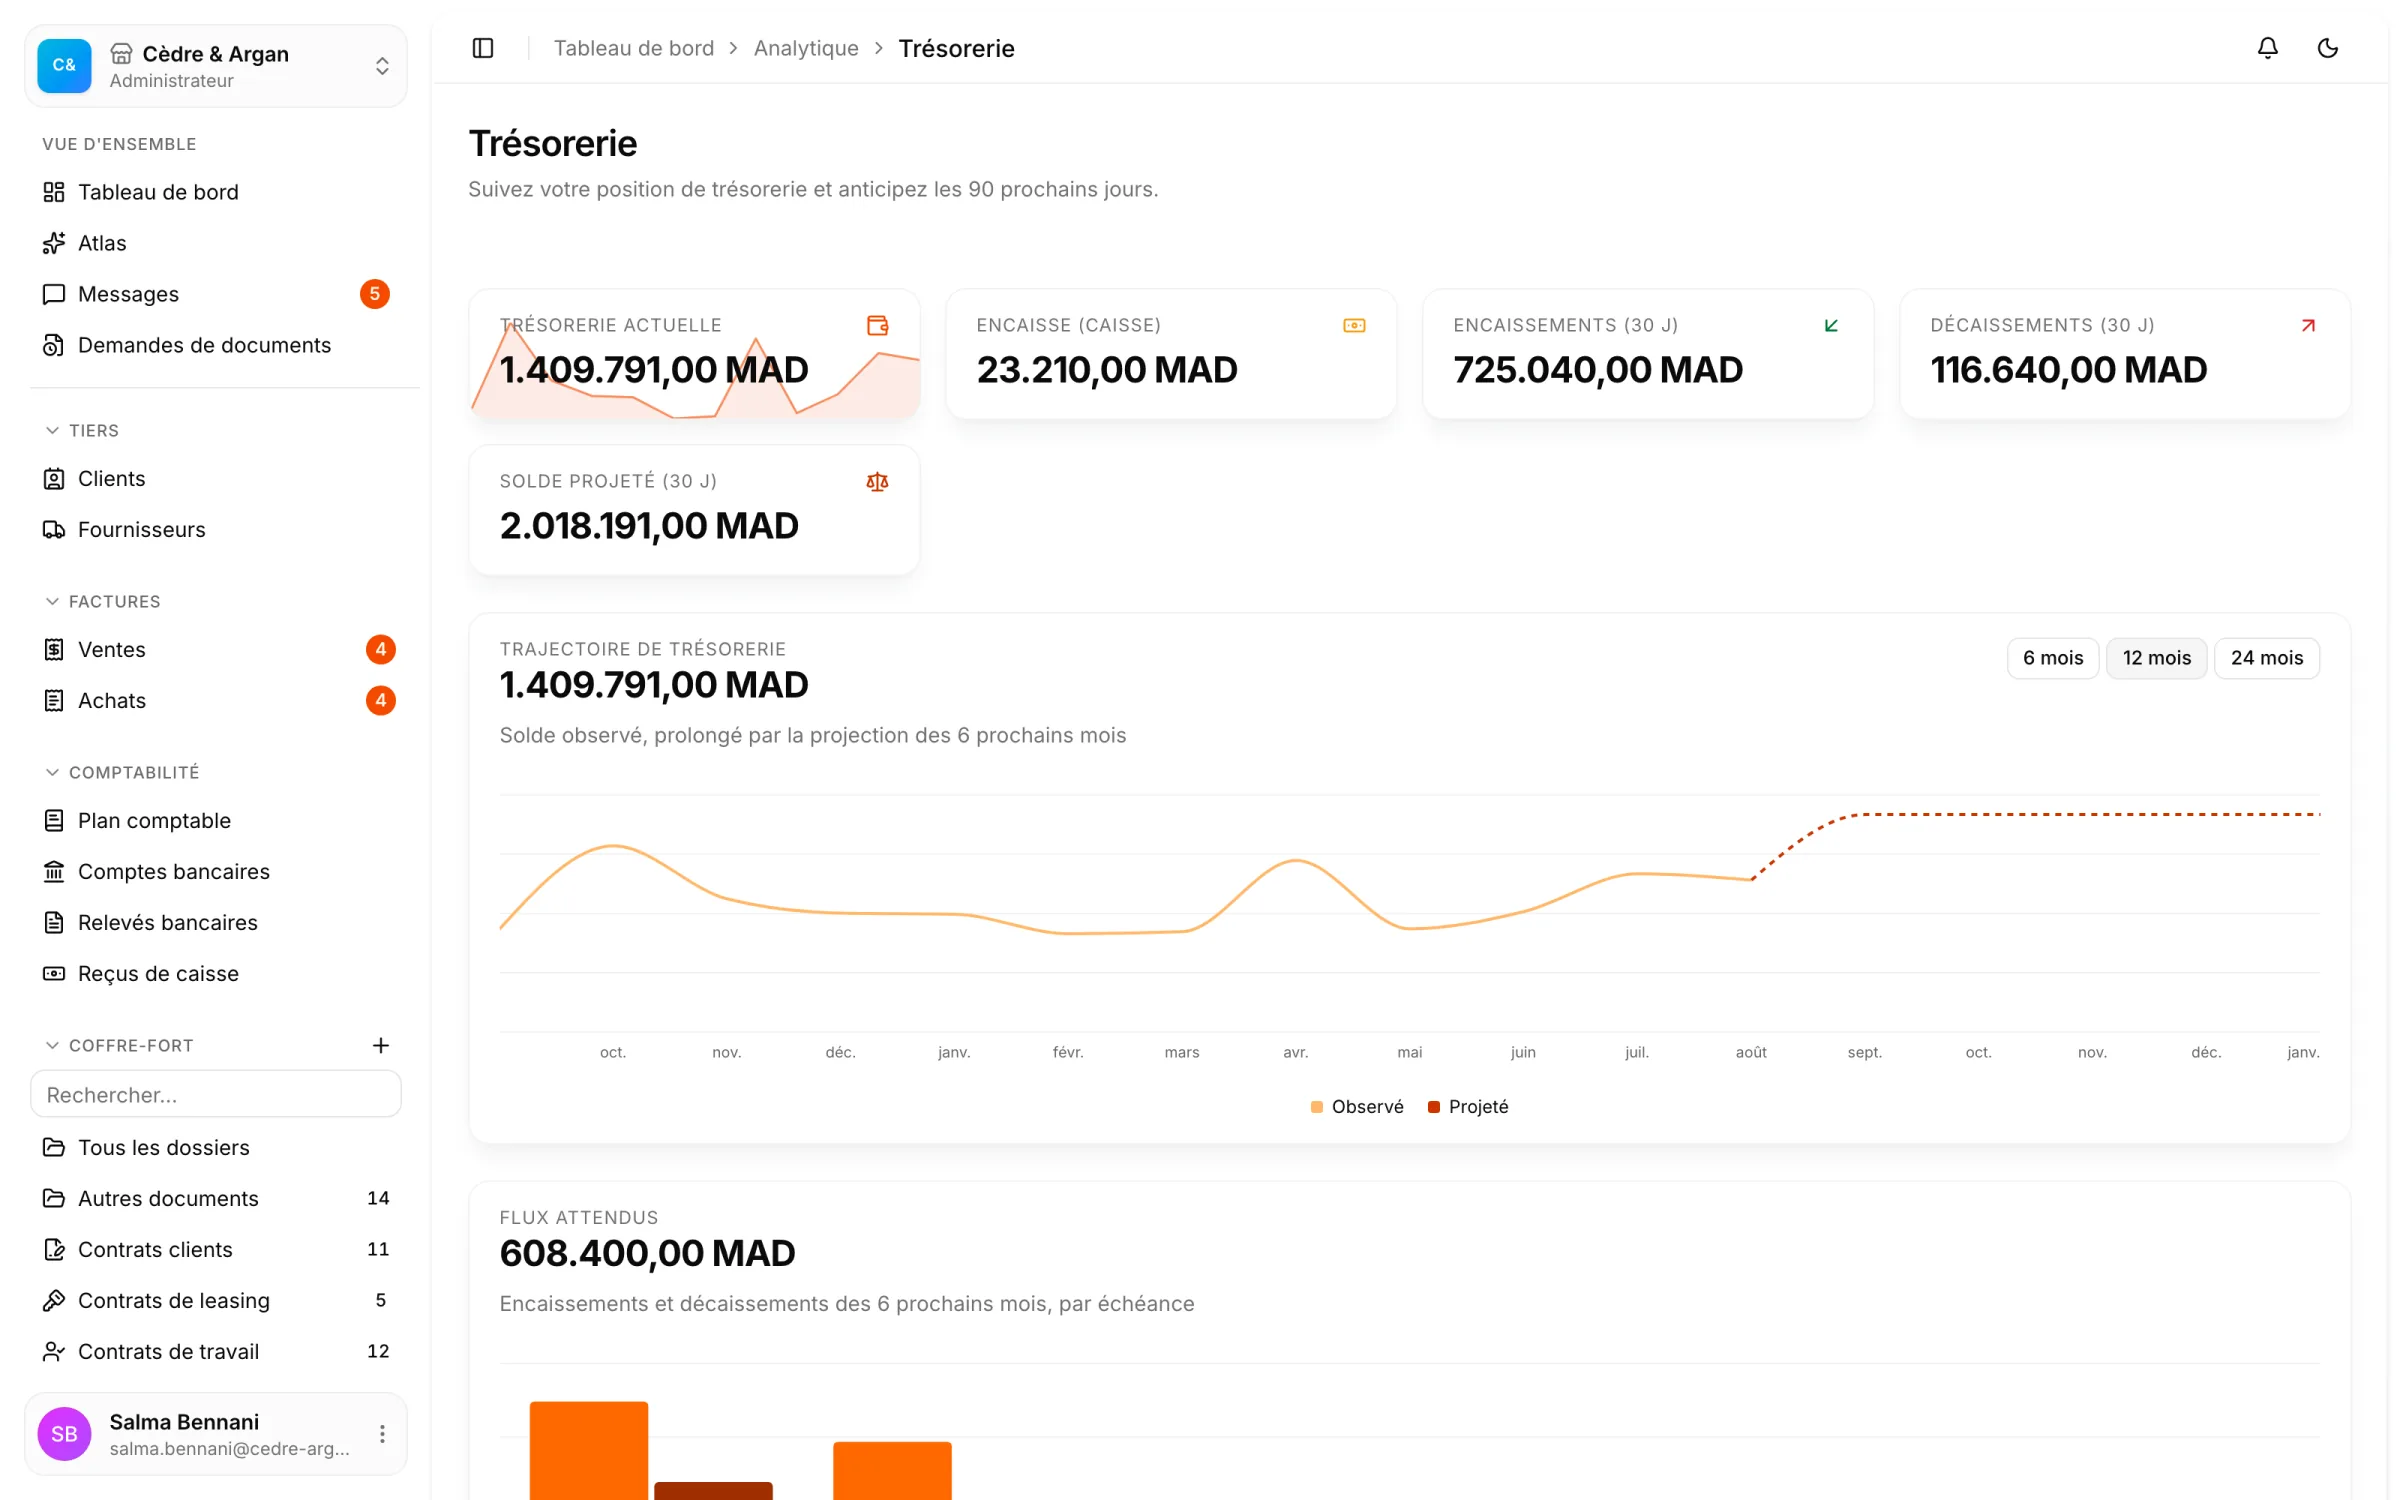Click incoming arrow icon on Encaissements card
This screenshot has height=1500, width=2400.
[x=1831, y=326]
